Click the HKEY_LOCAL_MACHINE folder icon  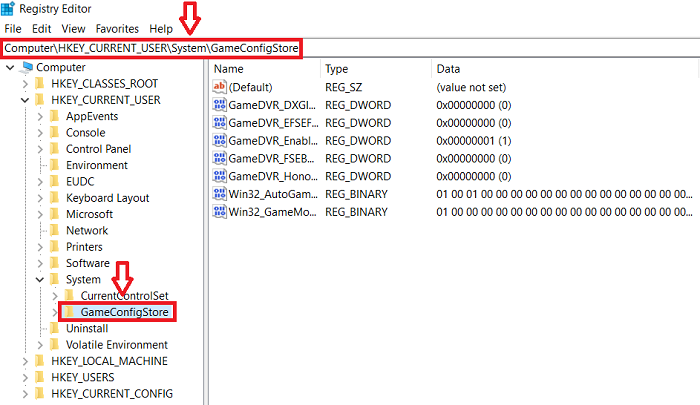click(40, 361)
